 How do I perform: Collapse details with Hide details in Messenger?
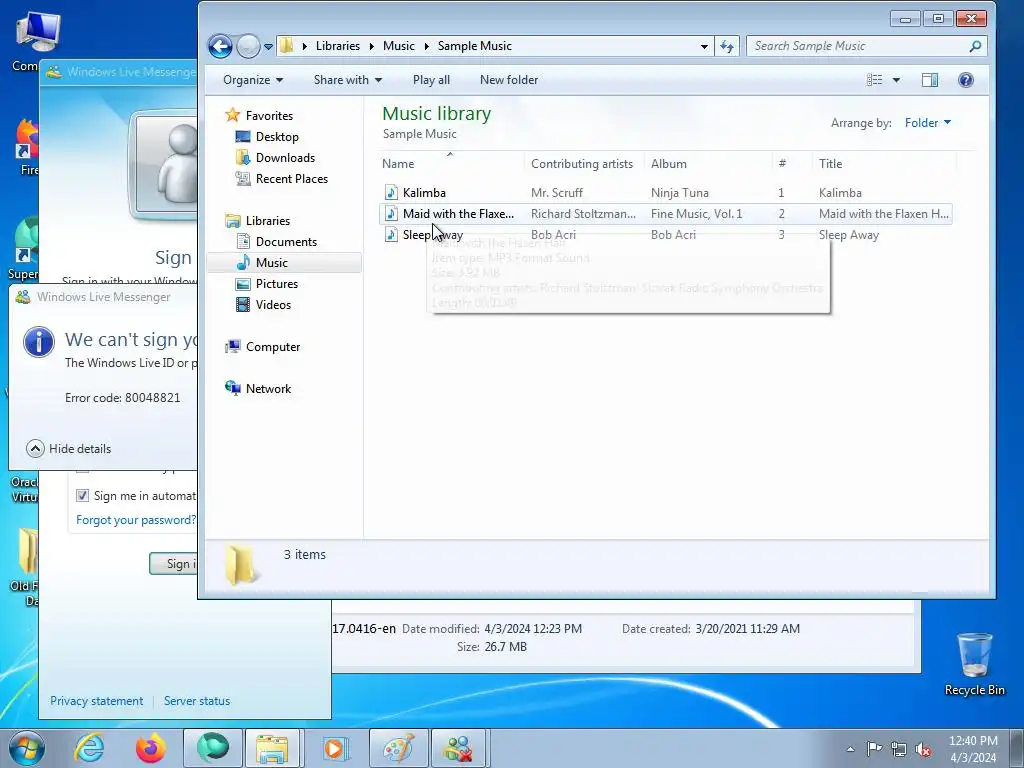pos(69,449)
